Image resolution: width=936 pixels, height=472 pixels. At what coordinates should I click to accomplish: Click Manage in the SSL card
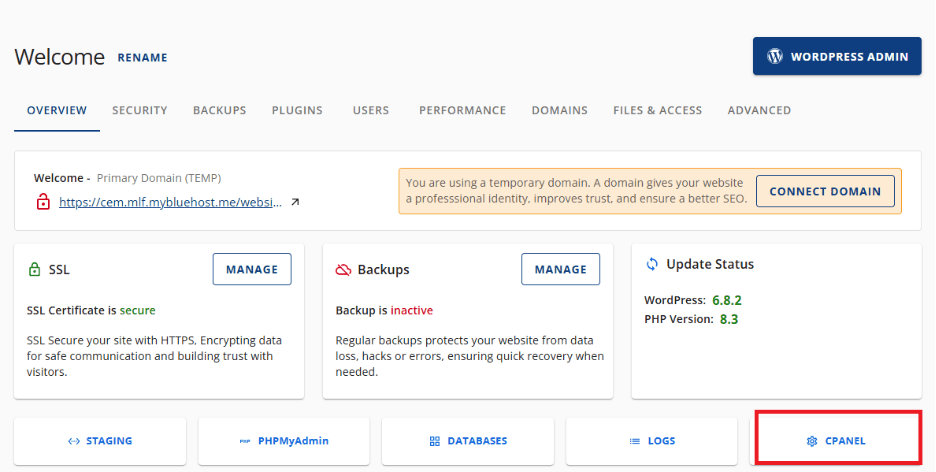252,269
